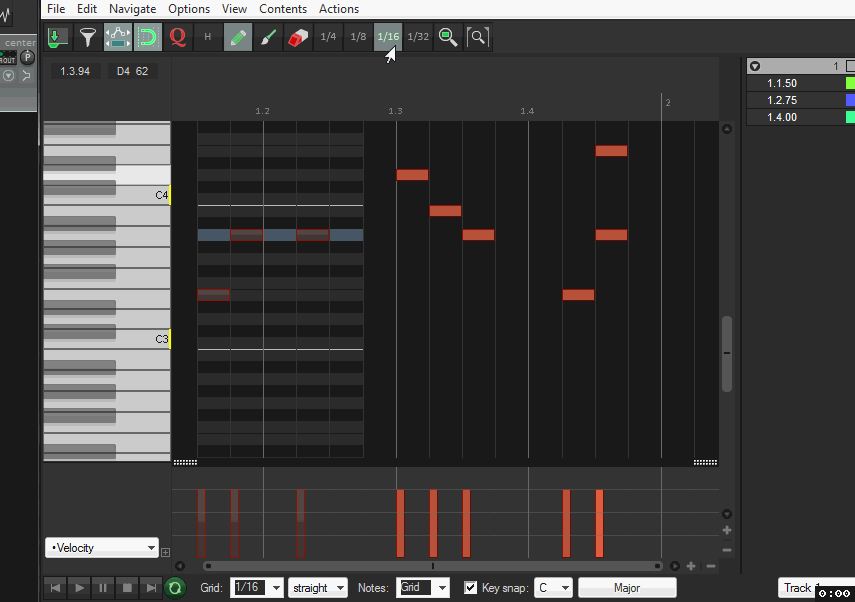
Task: Open the Navigate menu
Action: click(133, 9)
